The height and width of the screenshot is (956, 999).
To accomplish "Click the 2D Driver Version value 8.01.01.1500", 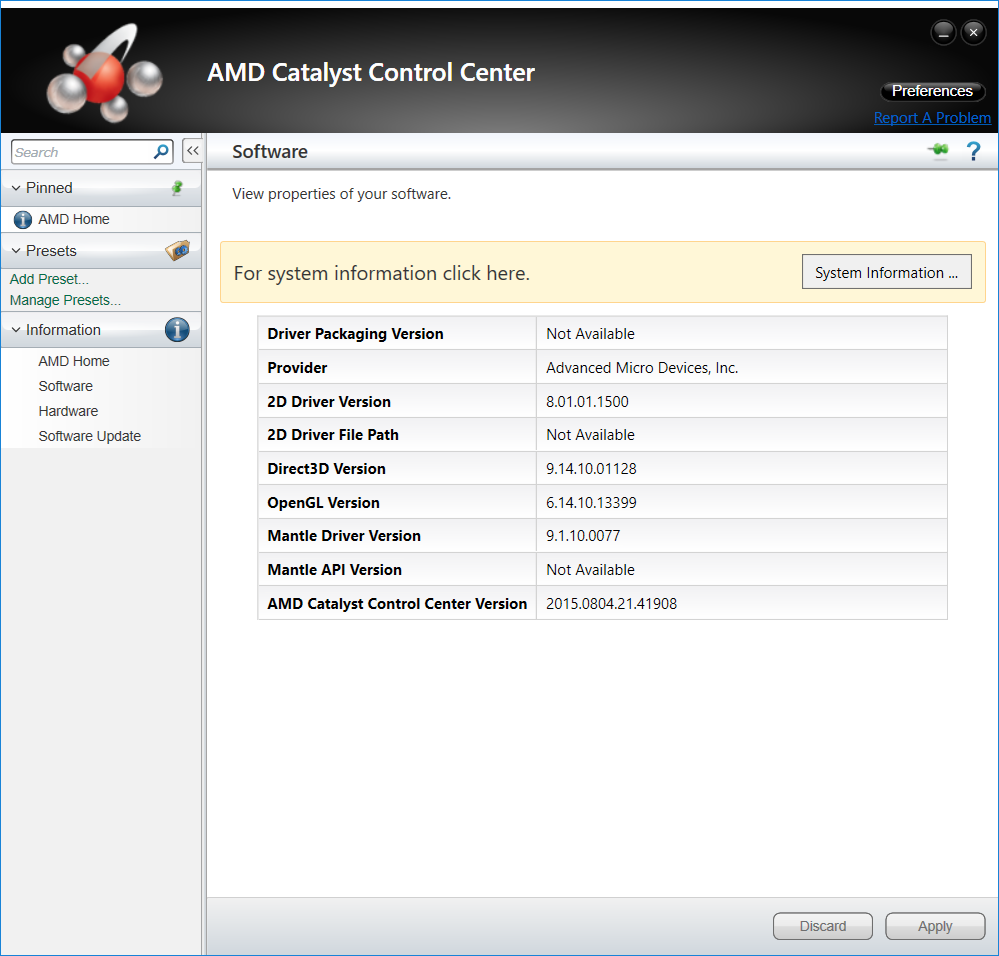I will [587, 402].
